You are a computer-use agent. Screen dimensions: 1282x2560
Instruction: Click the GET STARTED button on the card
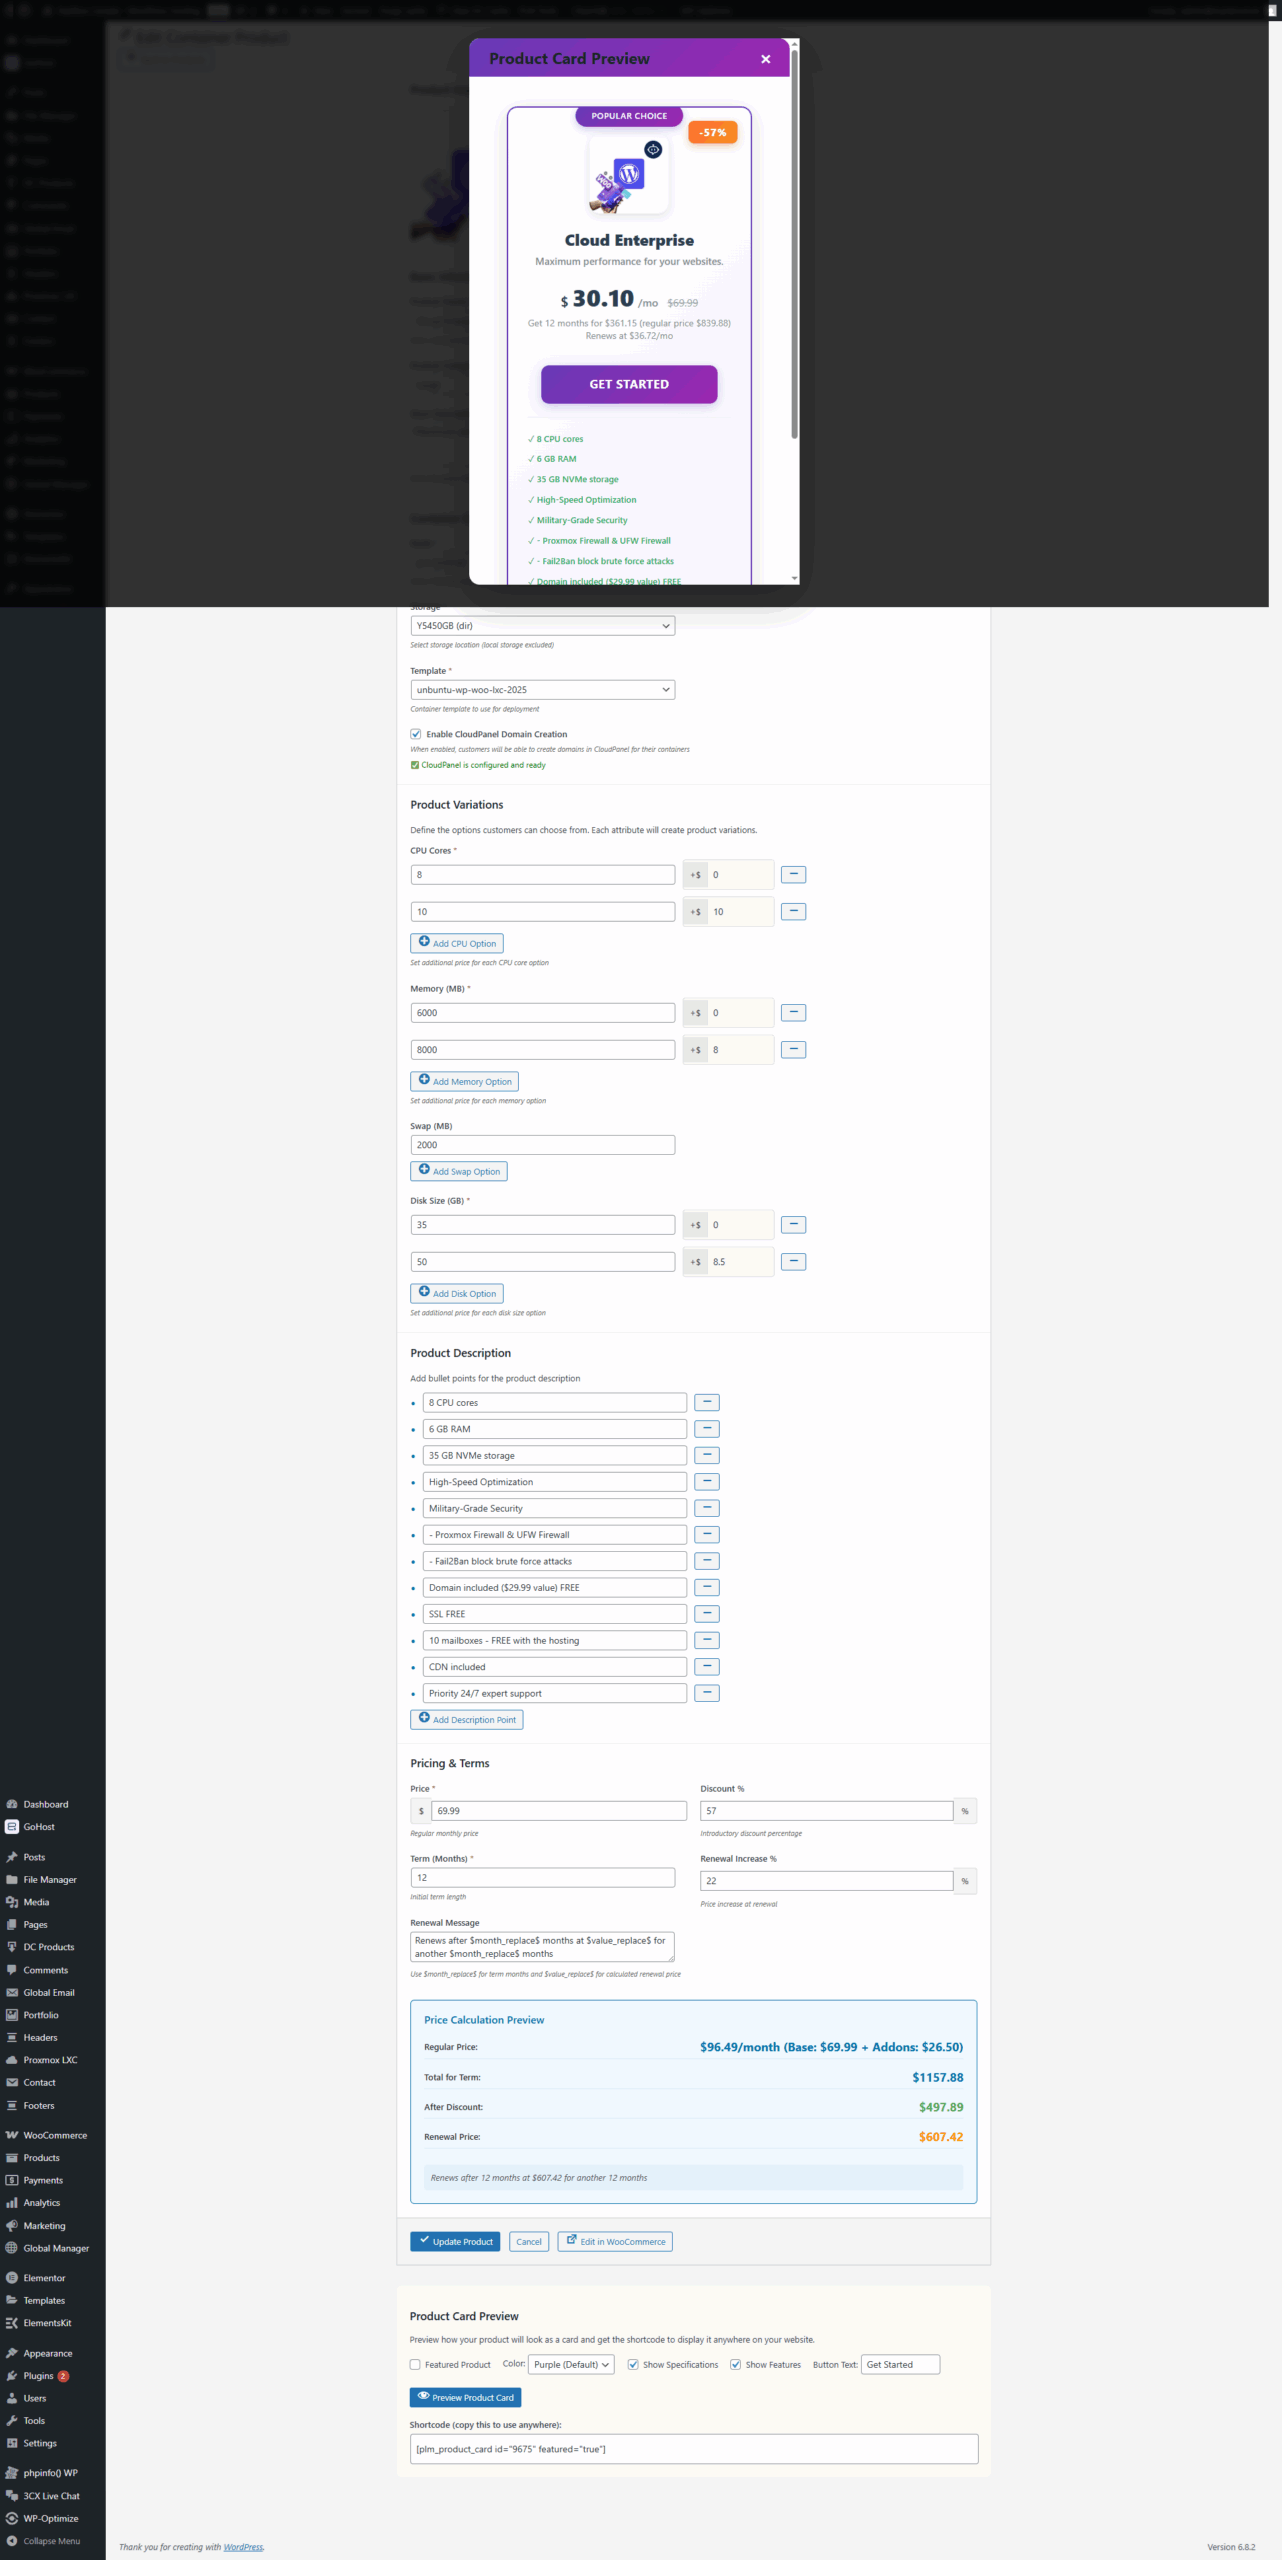point(628,384)
